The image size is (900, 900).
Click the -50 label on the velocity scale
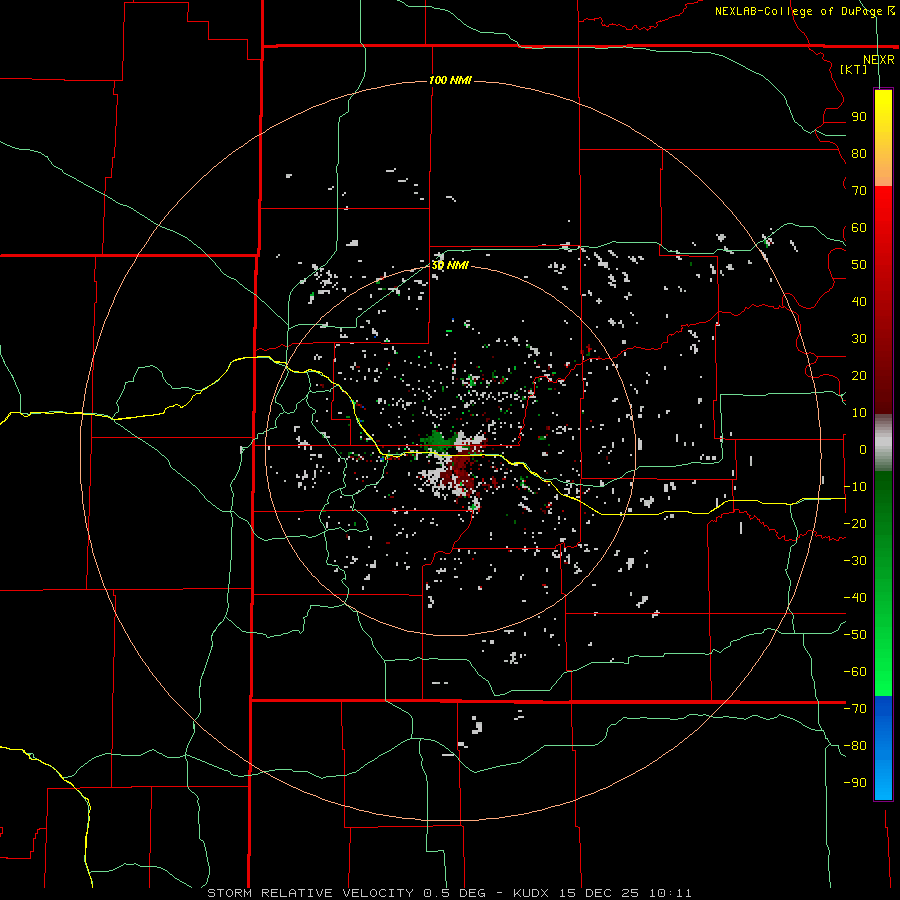[855, 635]
